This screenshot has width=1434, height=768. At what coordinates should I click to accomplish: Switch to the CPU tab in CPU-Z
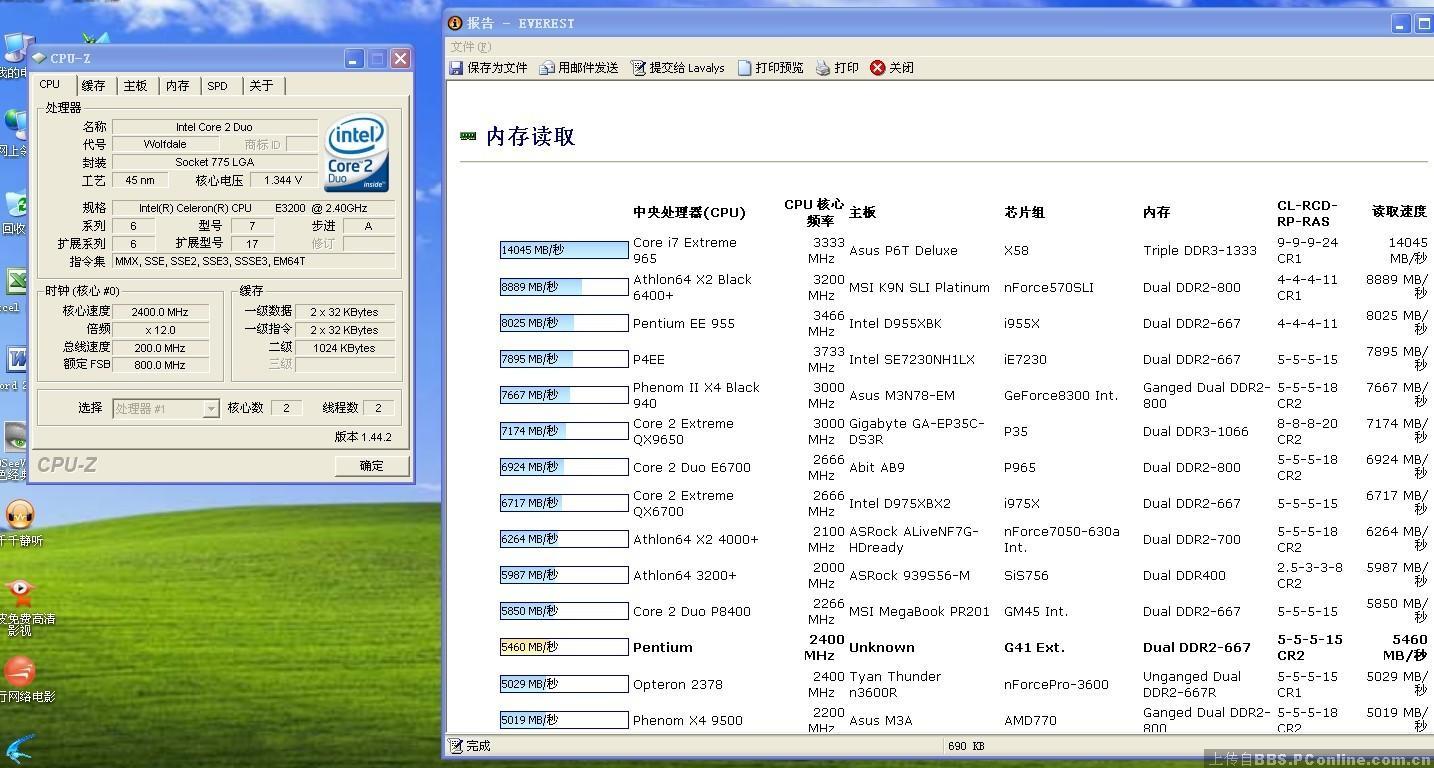click(x=50, y=85)
